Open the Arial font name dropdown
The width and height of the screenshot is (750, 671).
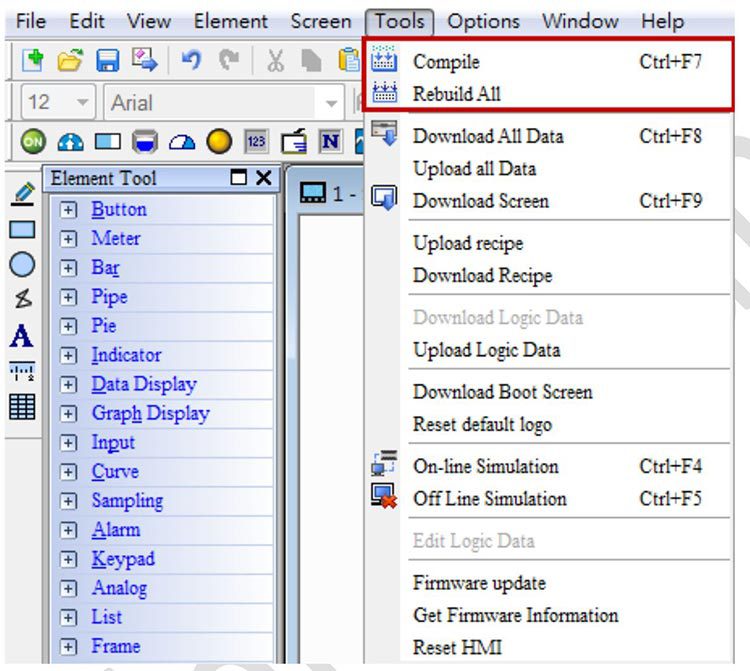pos(331,103)
